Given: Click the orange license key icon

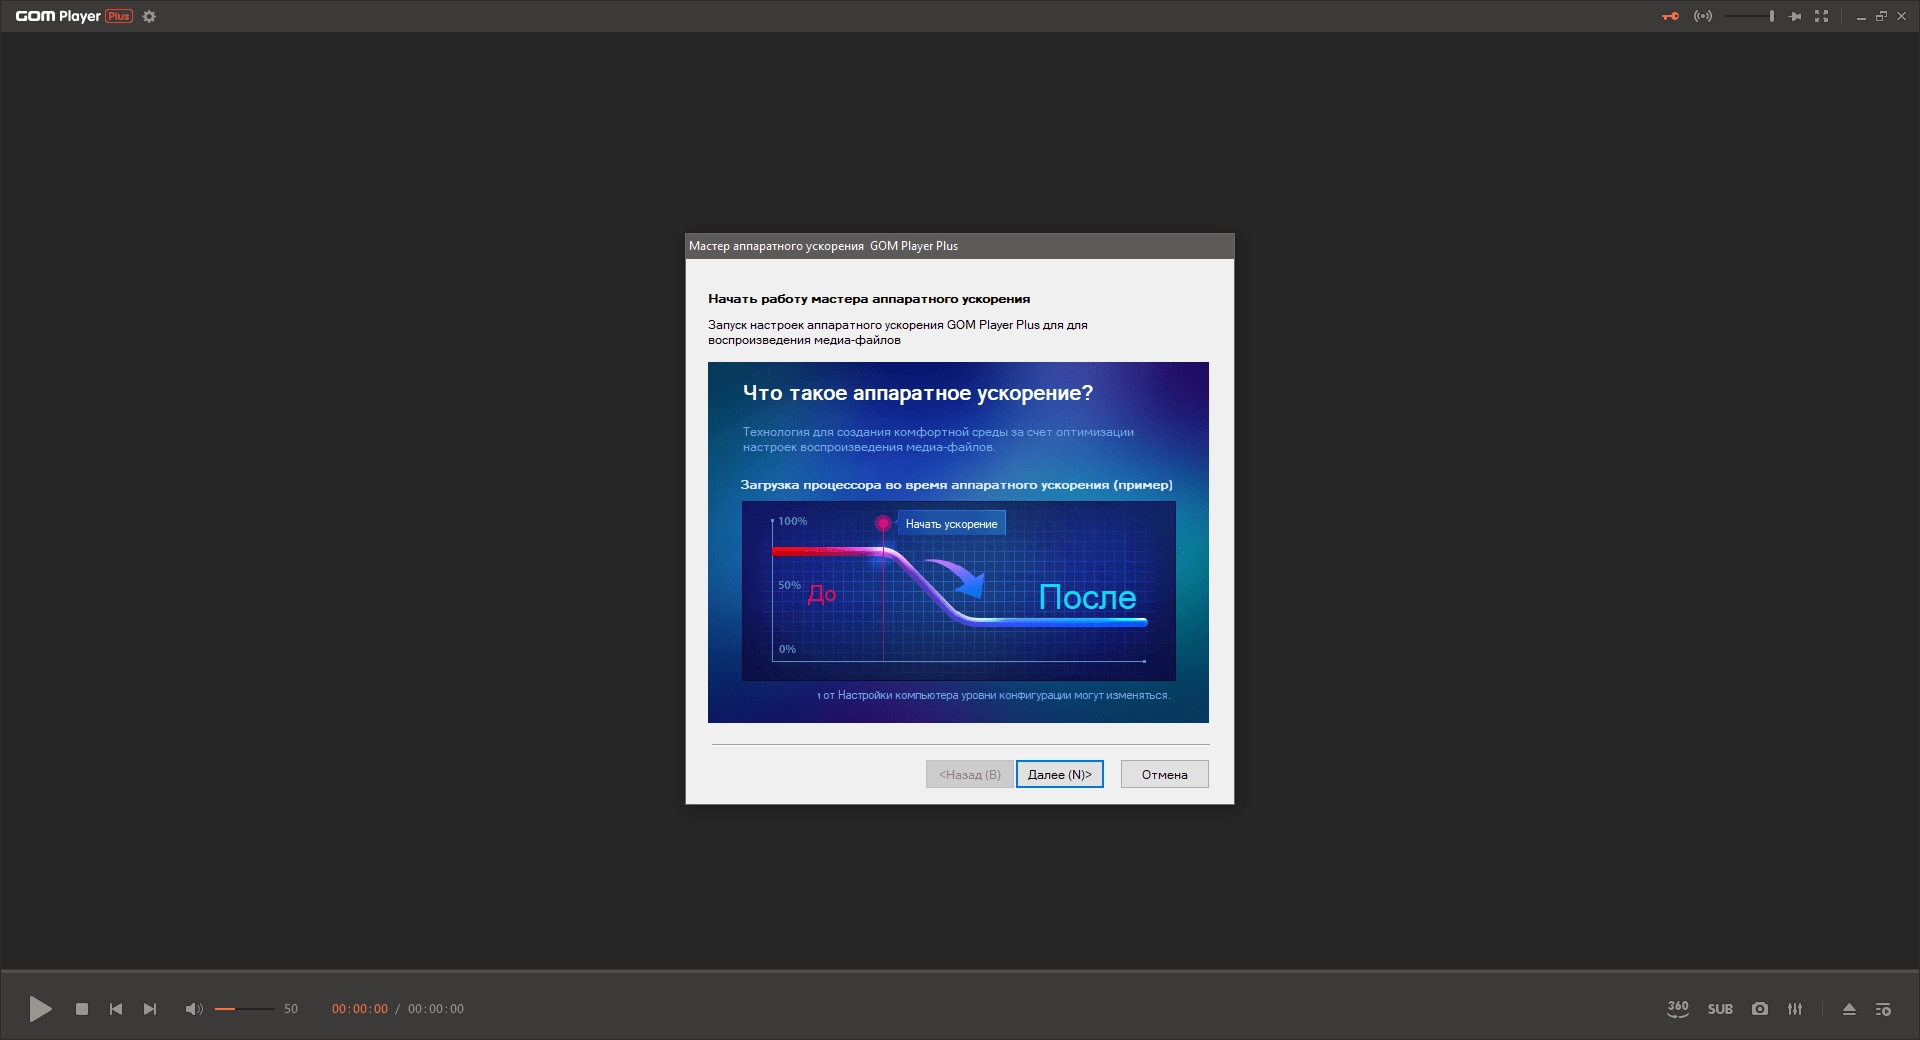Looking at the screenshot, I should click(x=1671, y=16).
